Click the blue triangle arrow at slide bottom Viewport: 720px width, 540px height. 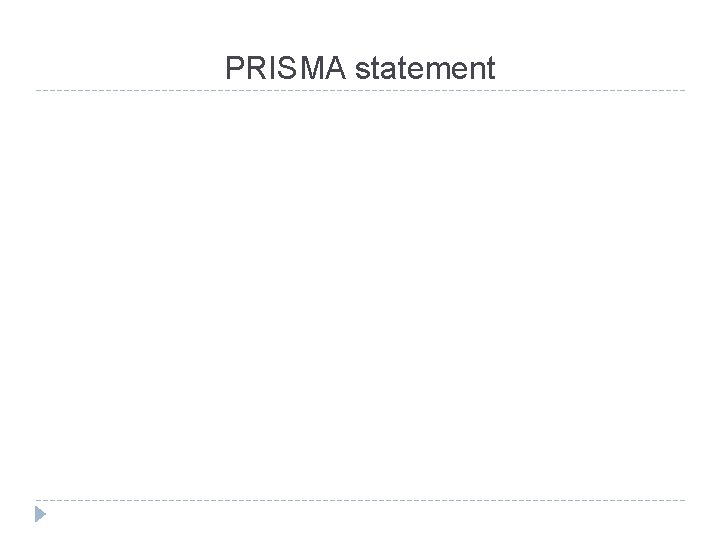point(40,514)
